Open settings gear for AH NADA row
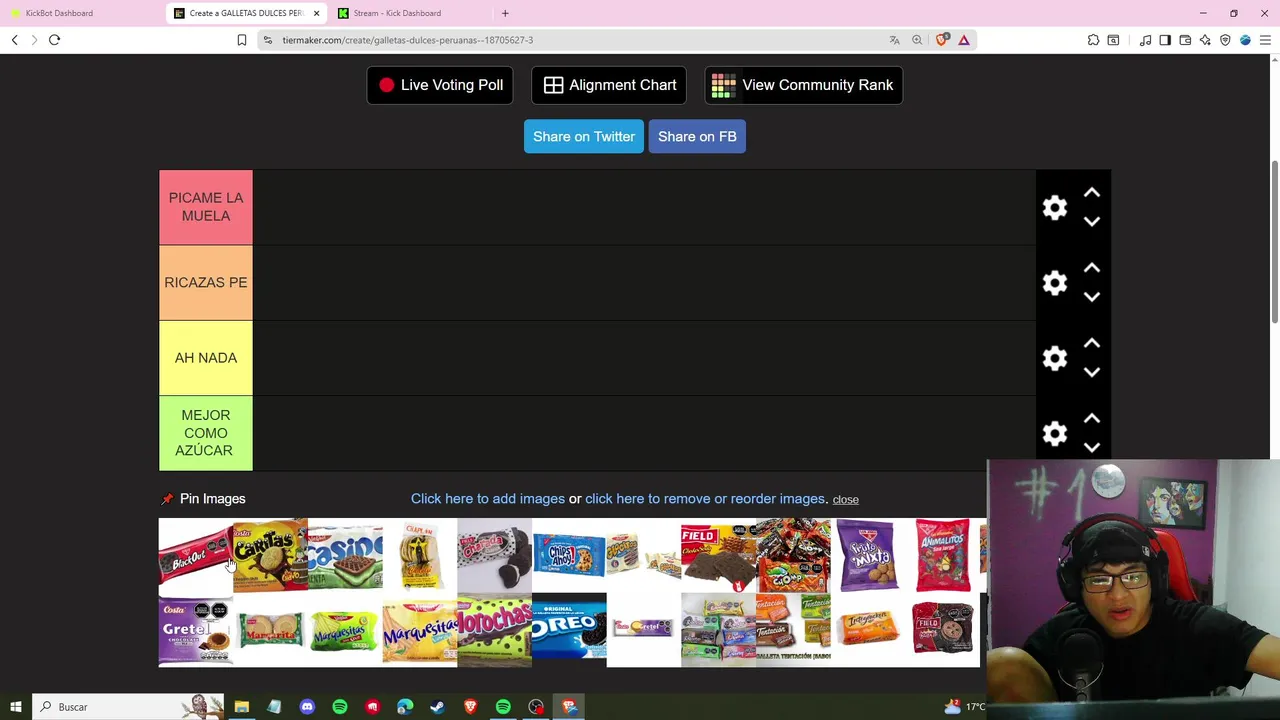 [1055, 358]
